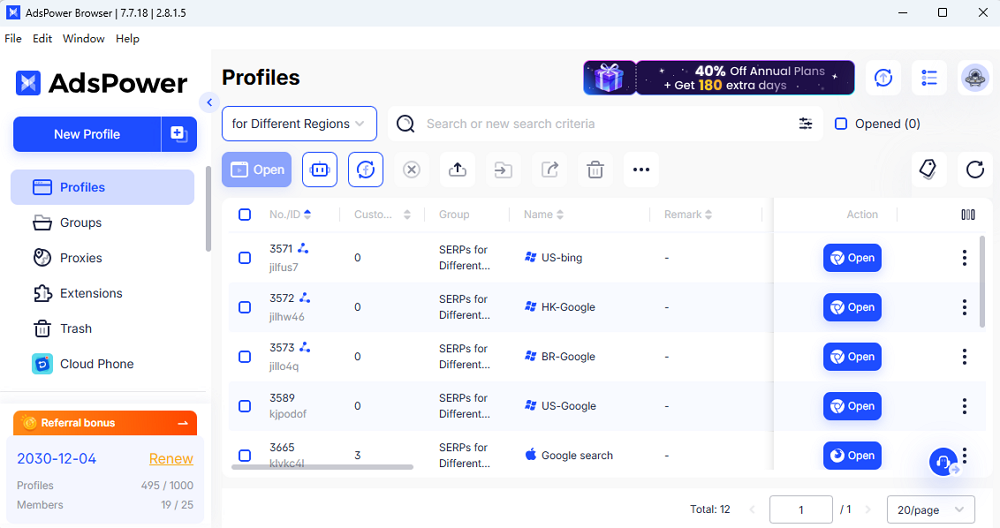Click the page number input box
This screenshot has height=528, width=1000.
(801, 510)
